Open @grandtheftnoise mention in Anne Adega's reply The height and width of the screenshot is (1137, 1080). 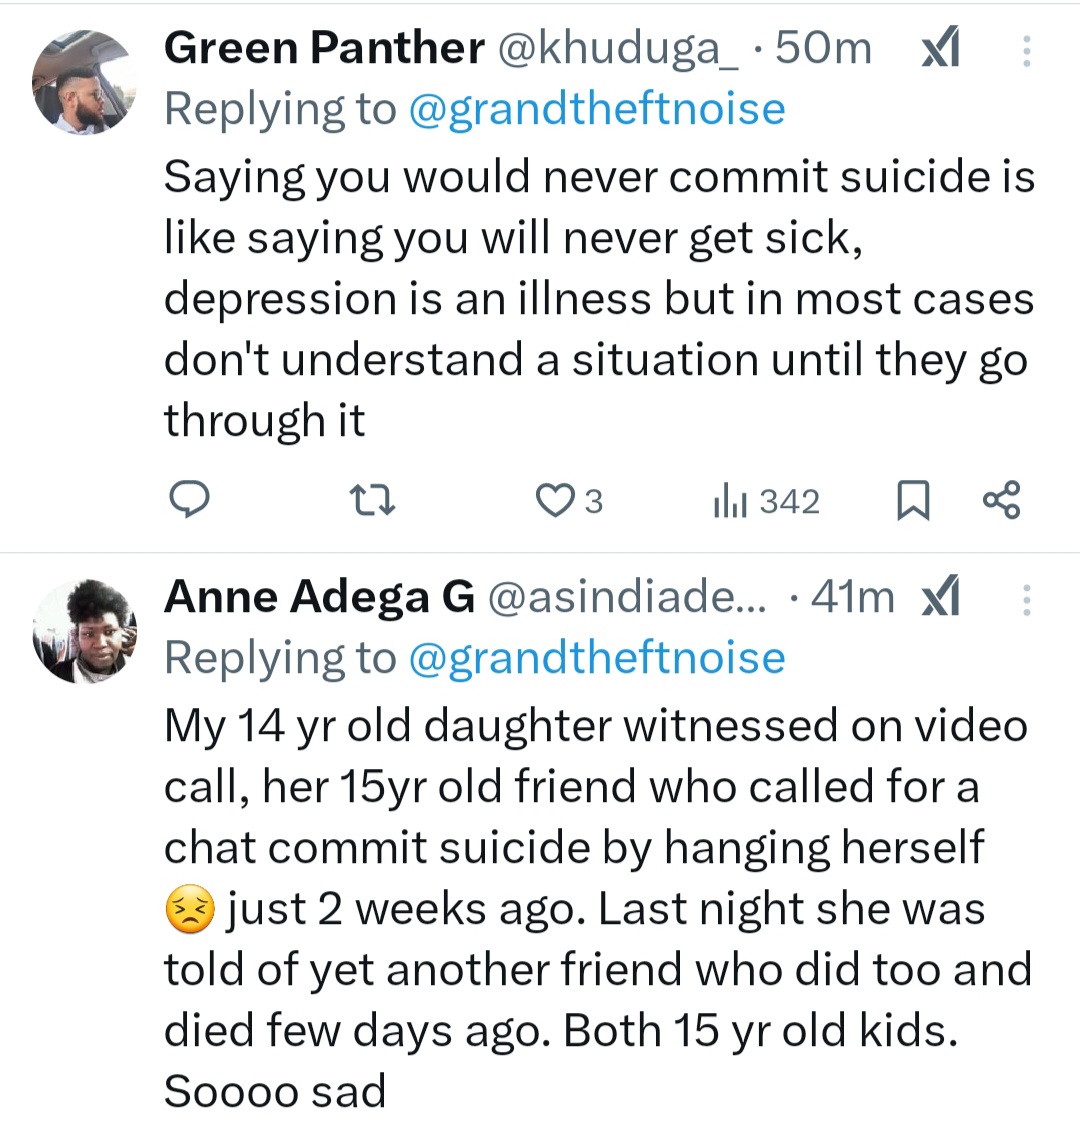tap(597, 658)
